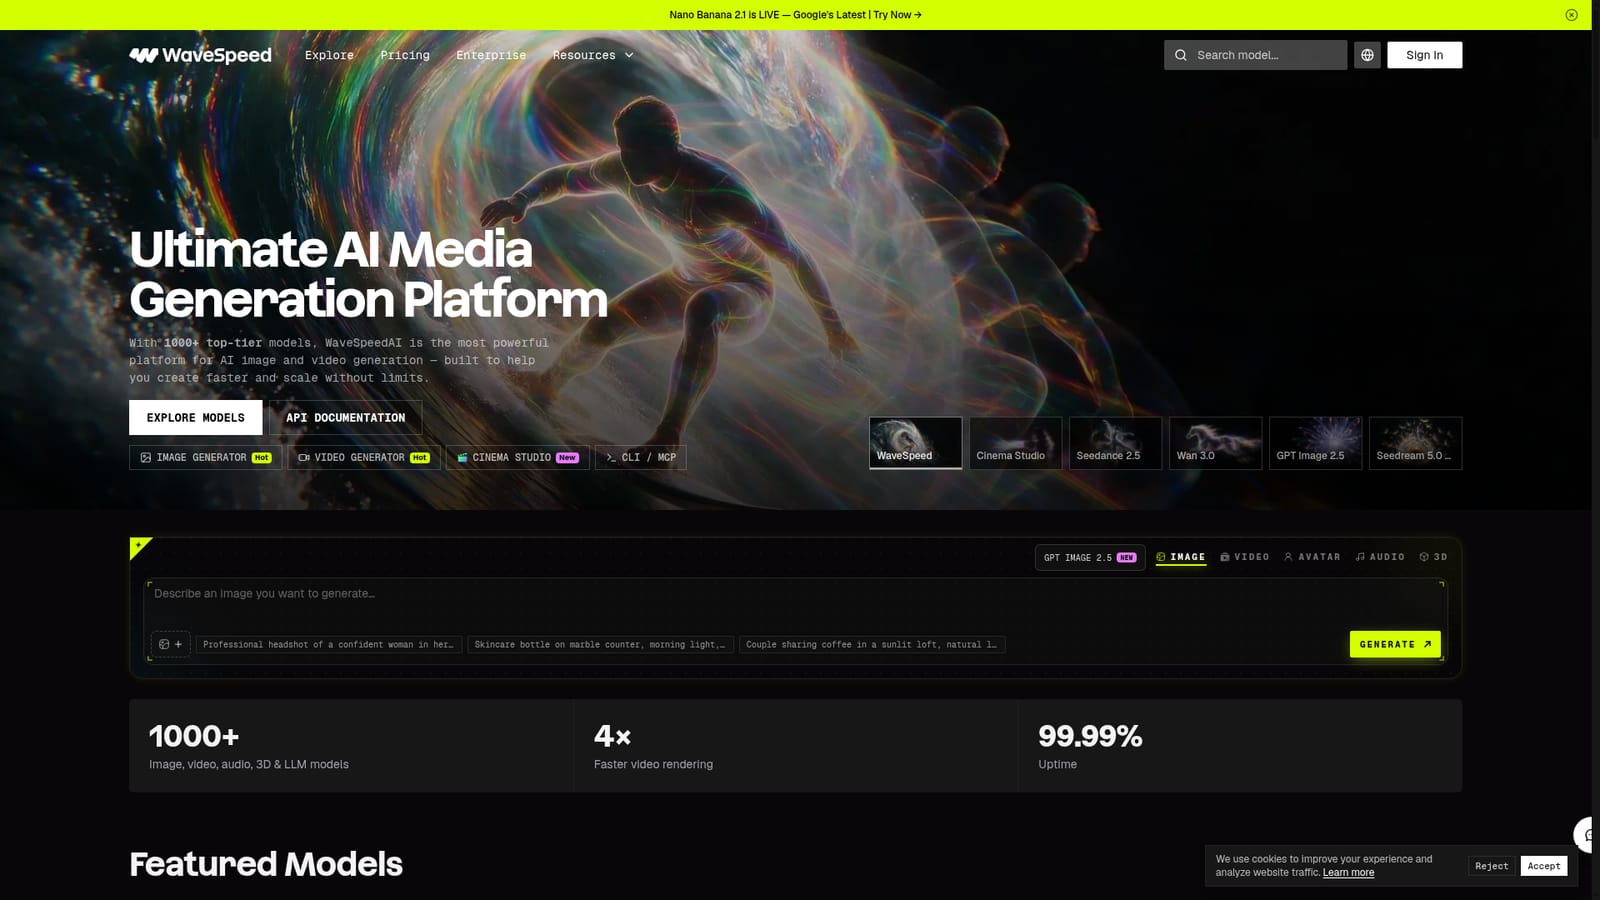
Task: Click the Try Now banner link
Action: [897, 15]
